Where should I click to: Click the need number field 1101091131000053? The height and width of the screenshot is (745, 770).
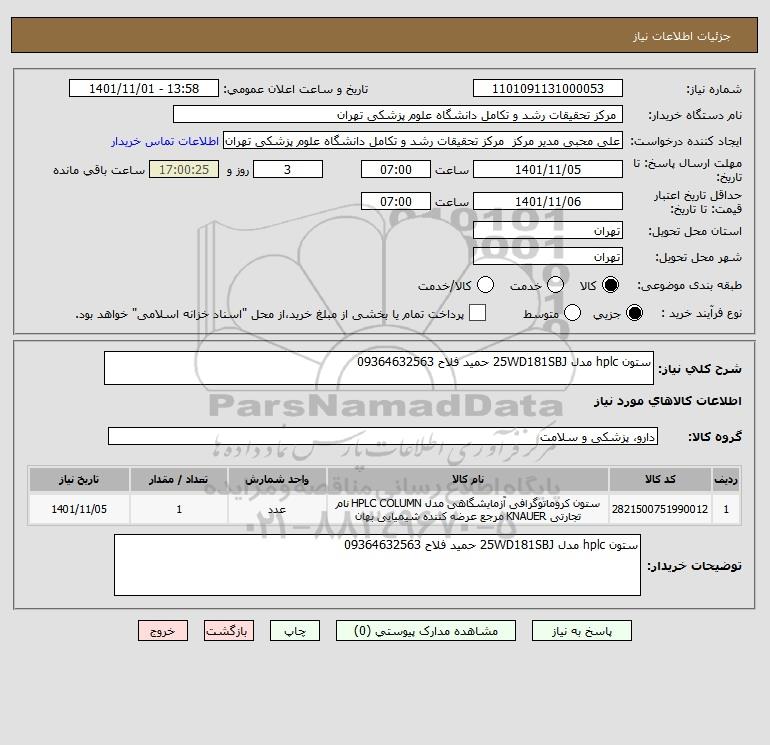click(548, 89)
